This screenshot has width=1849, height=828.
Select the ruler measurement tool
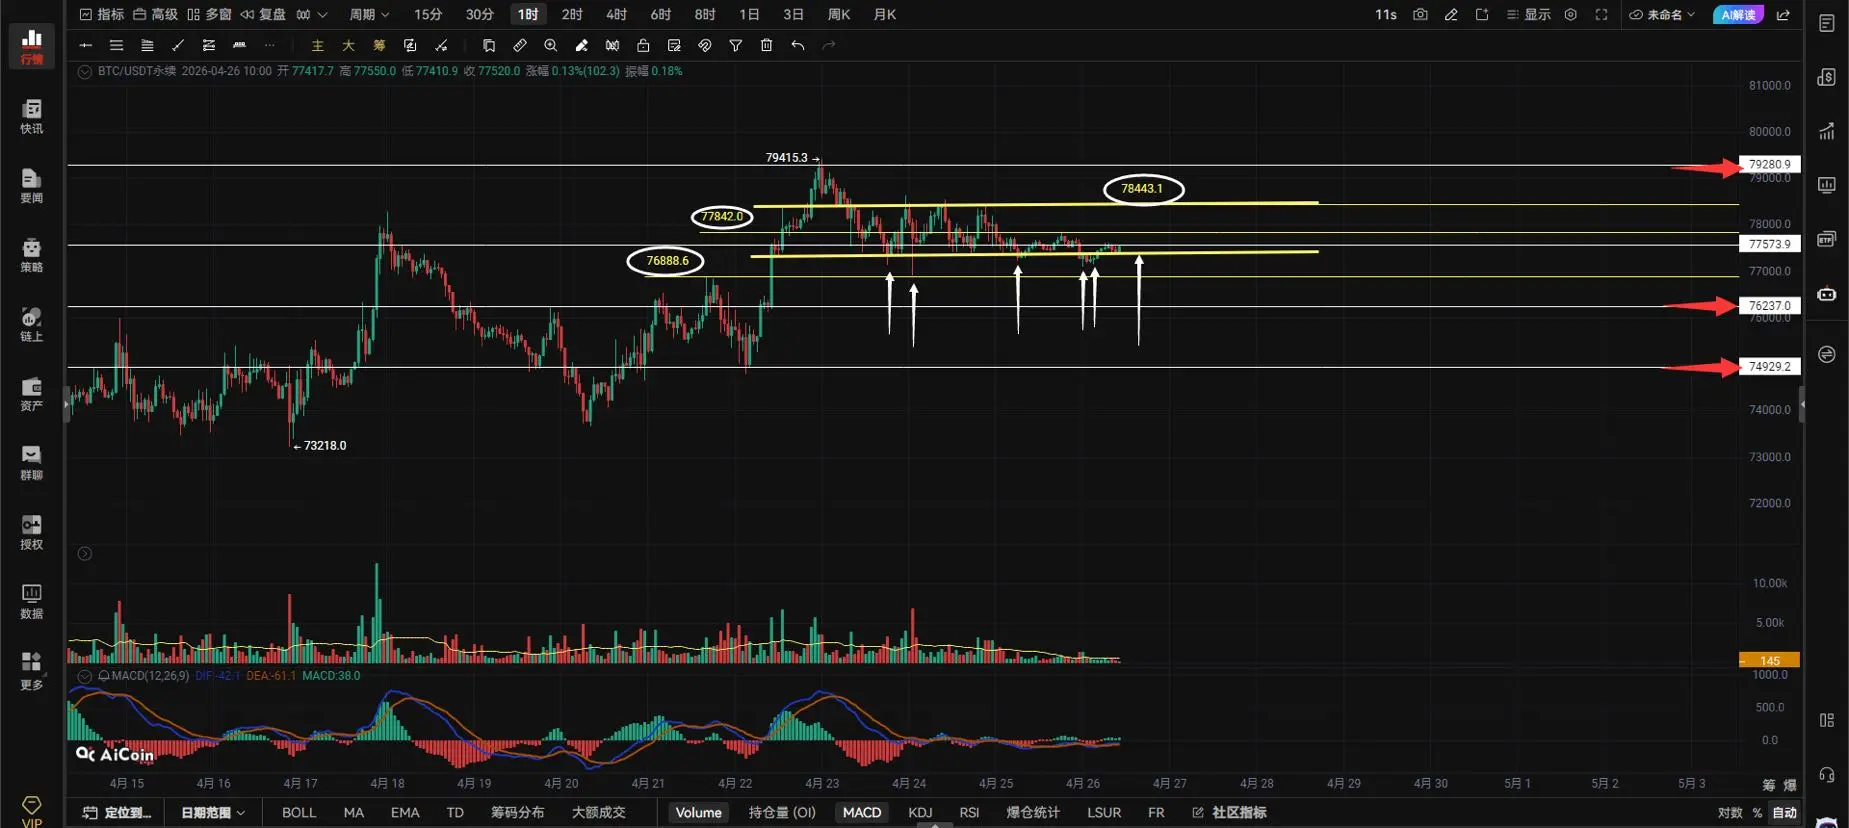click(520, 45)
